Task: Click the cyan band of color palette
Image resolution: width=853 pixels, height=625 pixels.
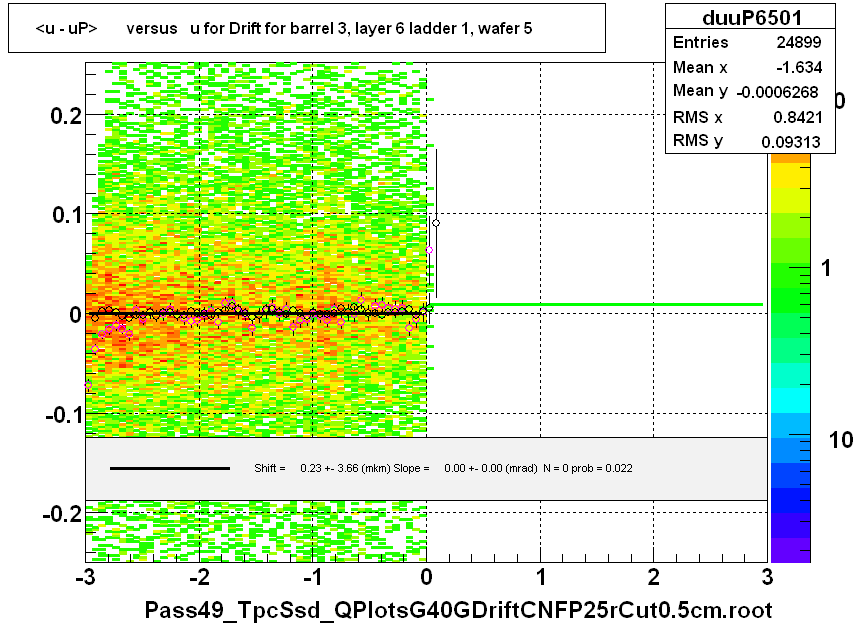Action: click(790, 400)
